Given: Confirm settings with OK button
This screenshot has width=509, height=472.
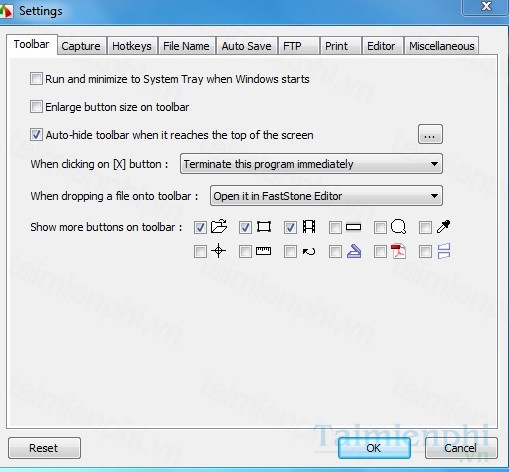Looking at the screenshot, I should [374, 448].
